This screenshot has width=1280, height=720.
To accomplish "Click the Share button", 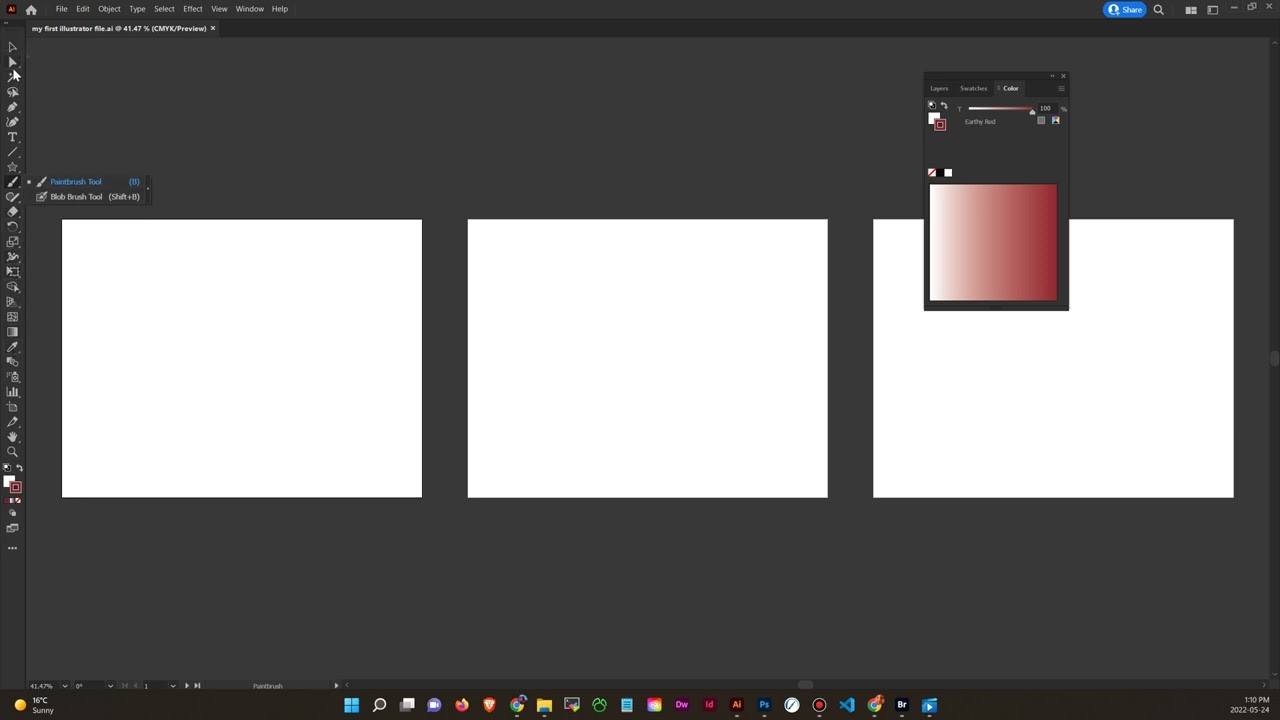I will (x=1125, y=10).
